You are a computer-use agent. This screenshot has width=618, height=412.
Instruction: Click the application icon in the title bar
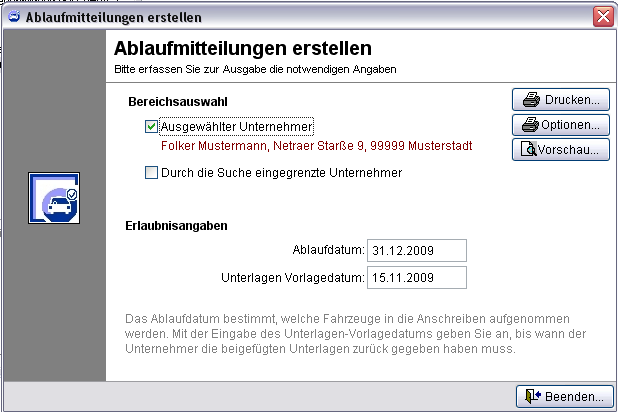coord(13,17)
